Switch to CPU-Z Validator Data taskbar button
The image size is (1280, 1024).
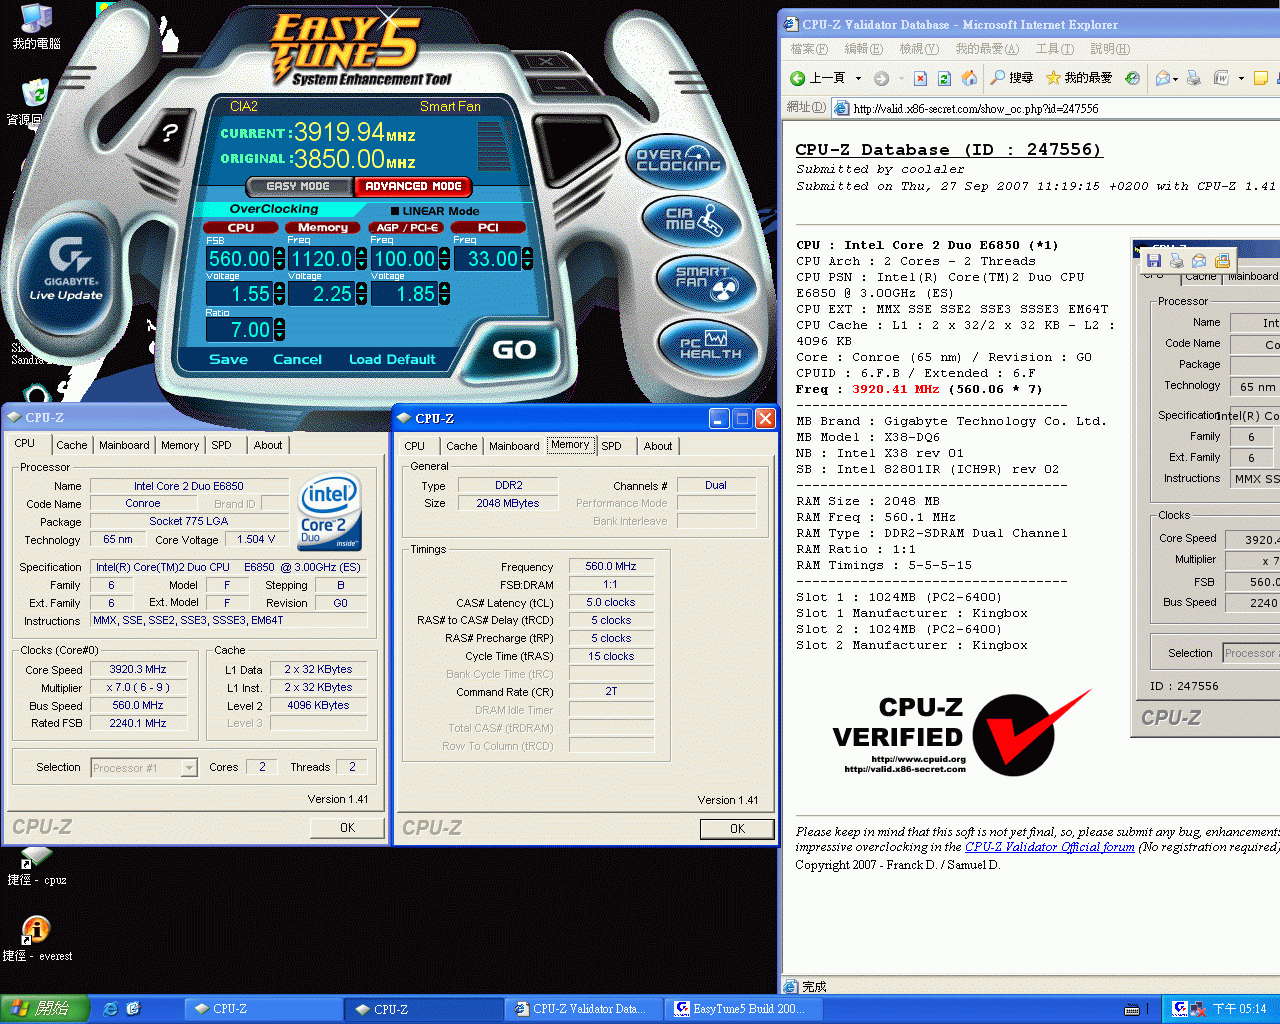tap(585, 1009)
